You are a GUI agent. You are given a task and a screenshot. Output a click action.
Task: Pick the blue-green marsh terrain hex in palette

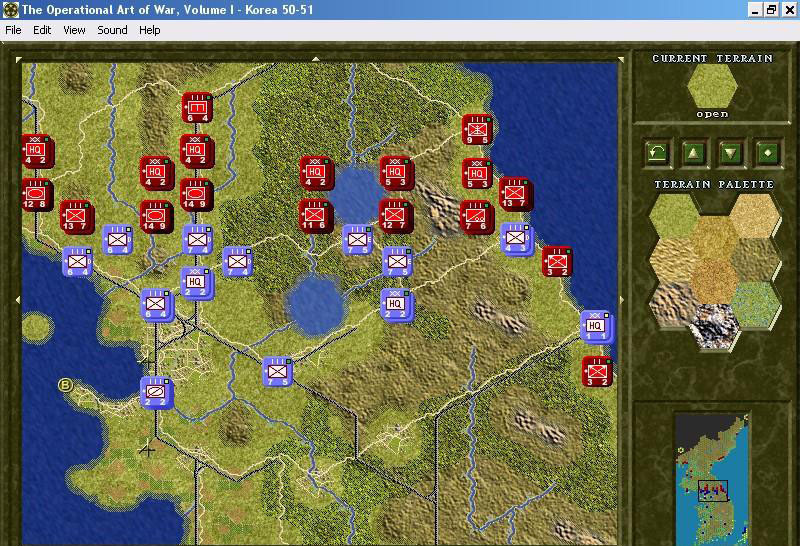point(755,302)
